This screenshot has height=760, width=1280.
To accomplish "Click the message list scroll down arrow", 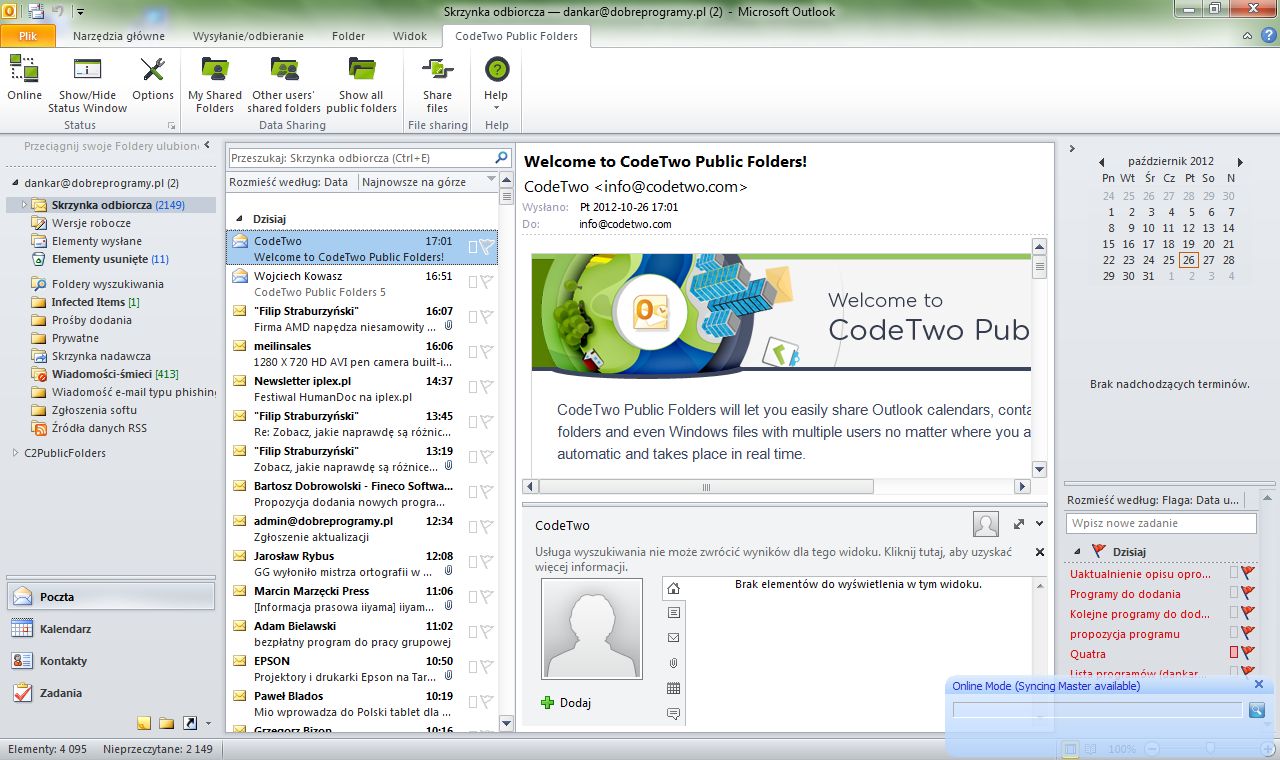I will pos(505,723).
